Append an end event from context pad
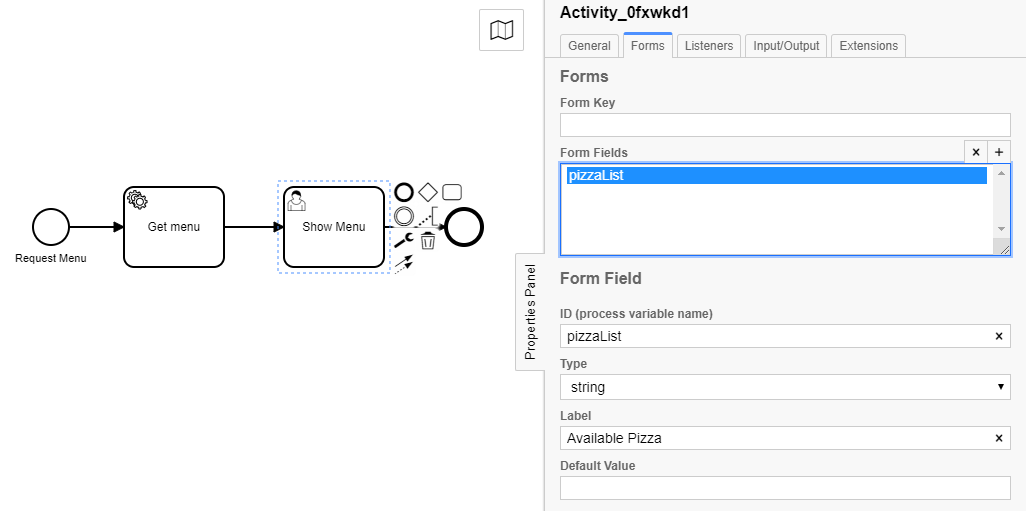This screenshot has width=1026, height=511. click(x=404, y=192)
